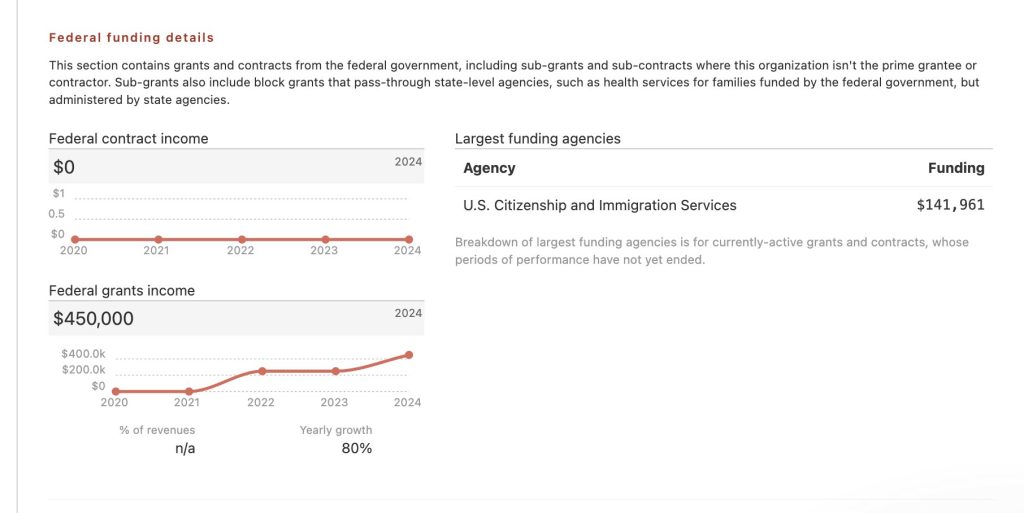The image size is (1024, 513).
Task: Select 2020 data point on grants income chart
Action: (115, 391)
